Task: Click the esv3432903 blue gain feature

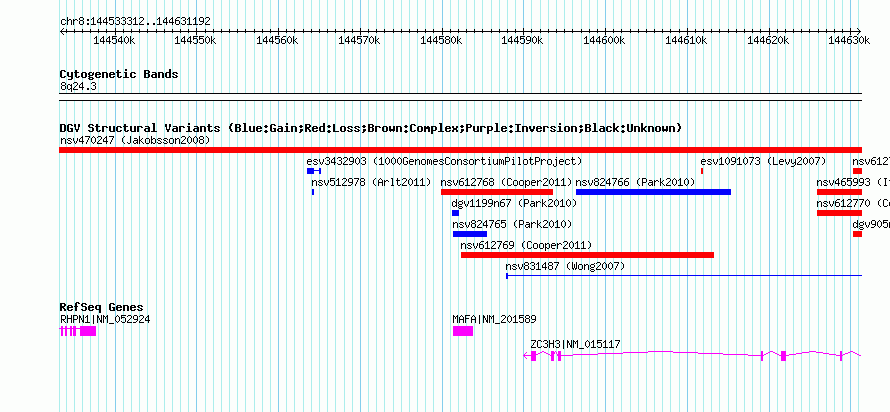Action: (x=314, y=171)
